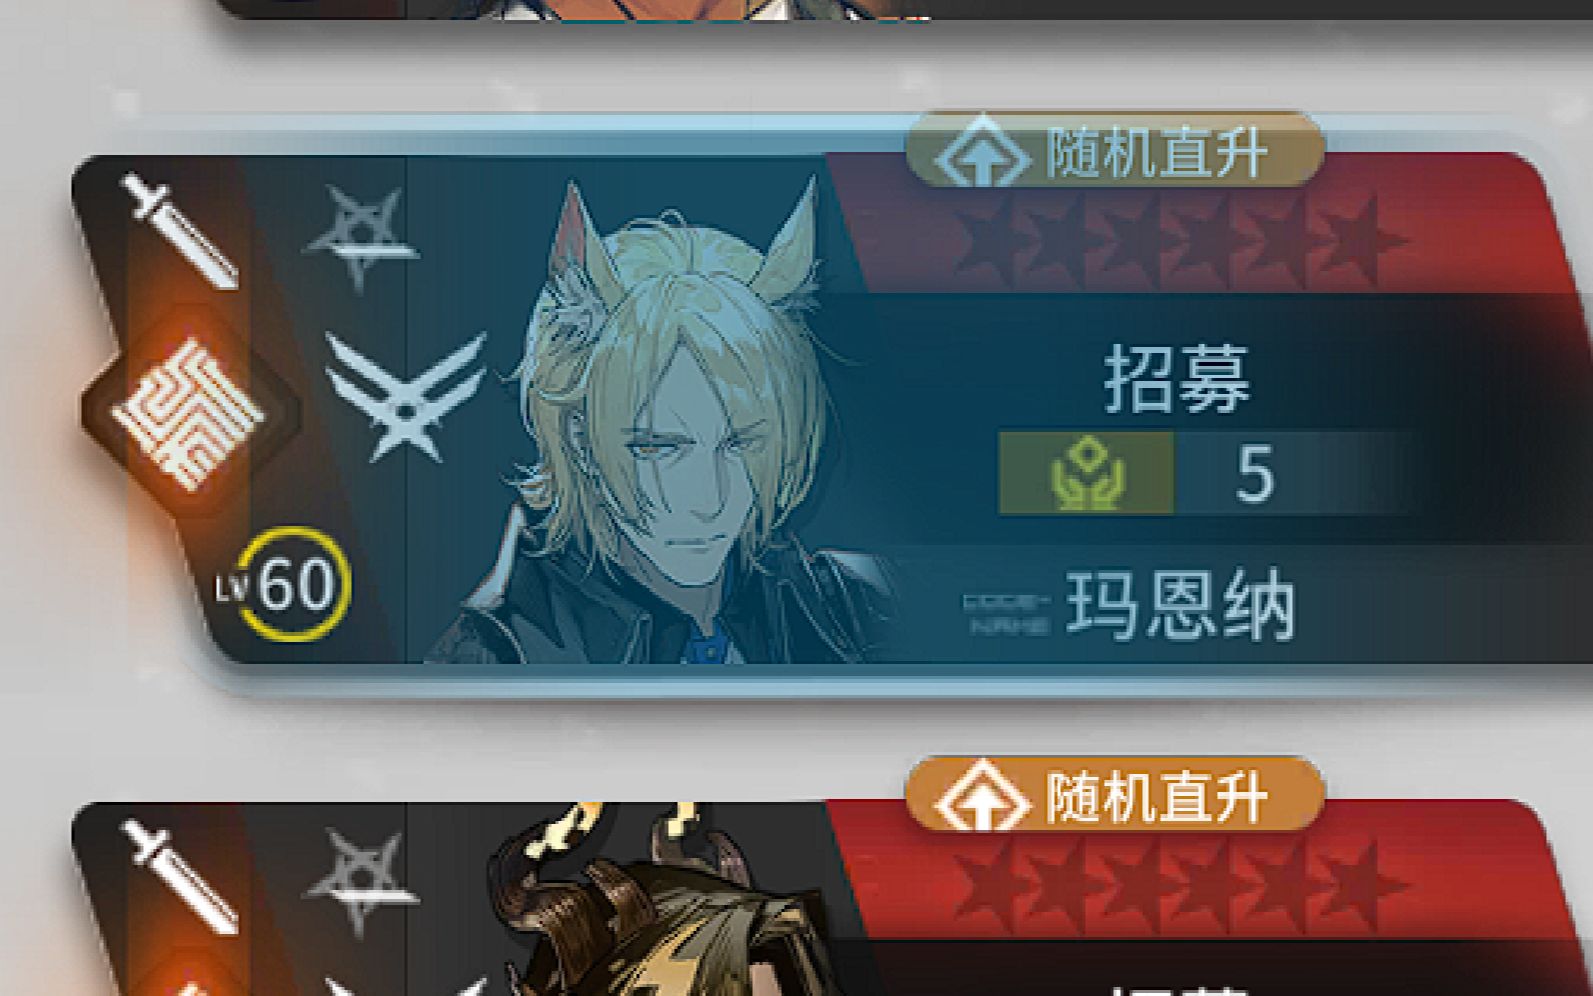Click the recruit cost number 5
The height and width of the screenshot is (996, 1593).
1255,474
